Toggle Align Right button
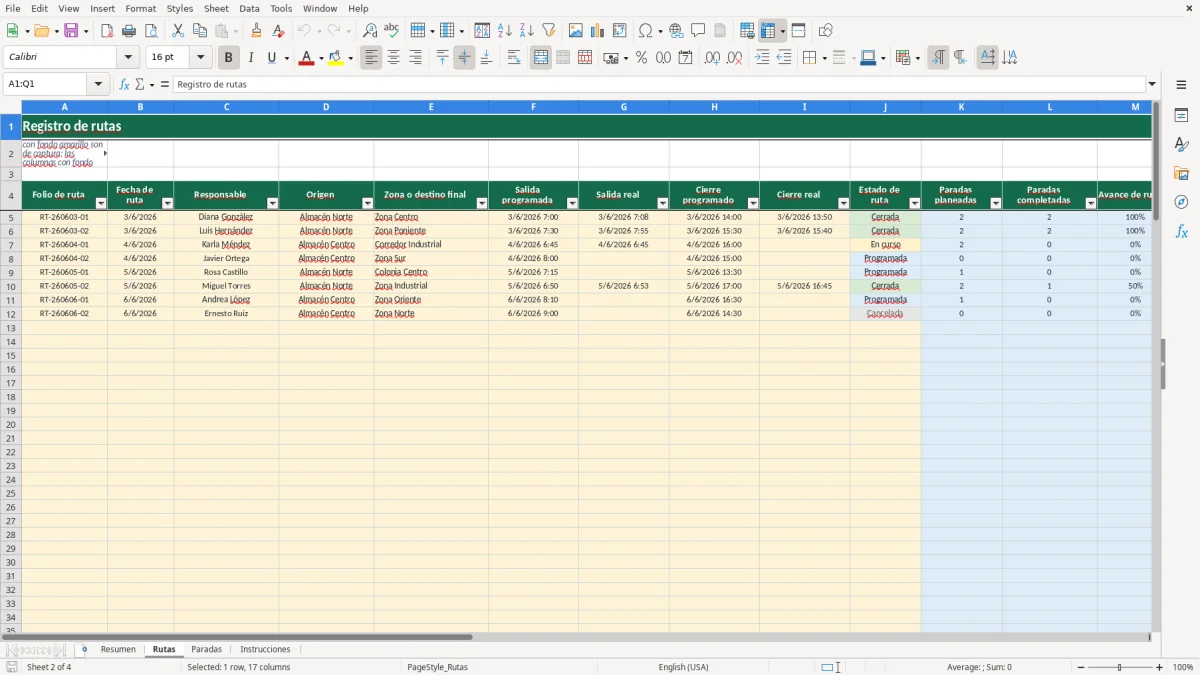The height and width of the screenshot is (675, 1200). click(x=416, y=58)
